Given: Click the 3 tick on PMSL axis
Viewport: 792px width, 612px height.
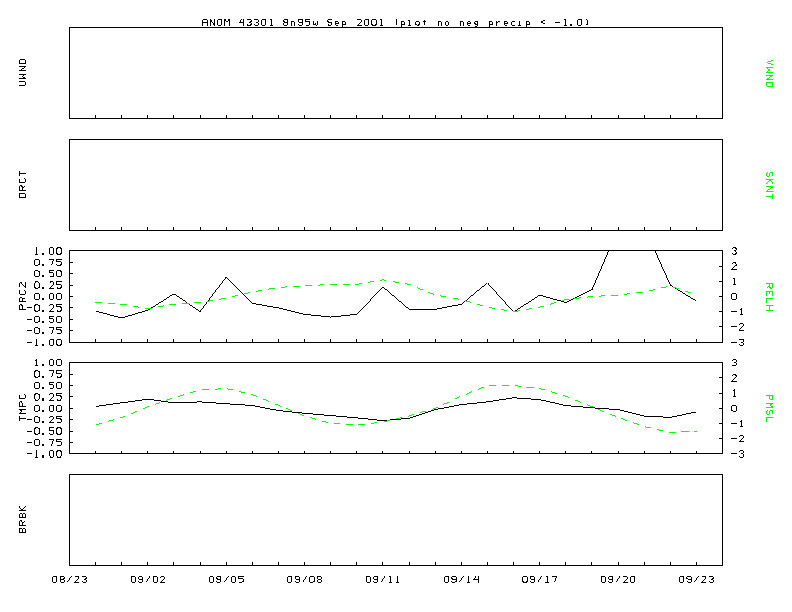Looking at the screenshot, I should [734, 363].
